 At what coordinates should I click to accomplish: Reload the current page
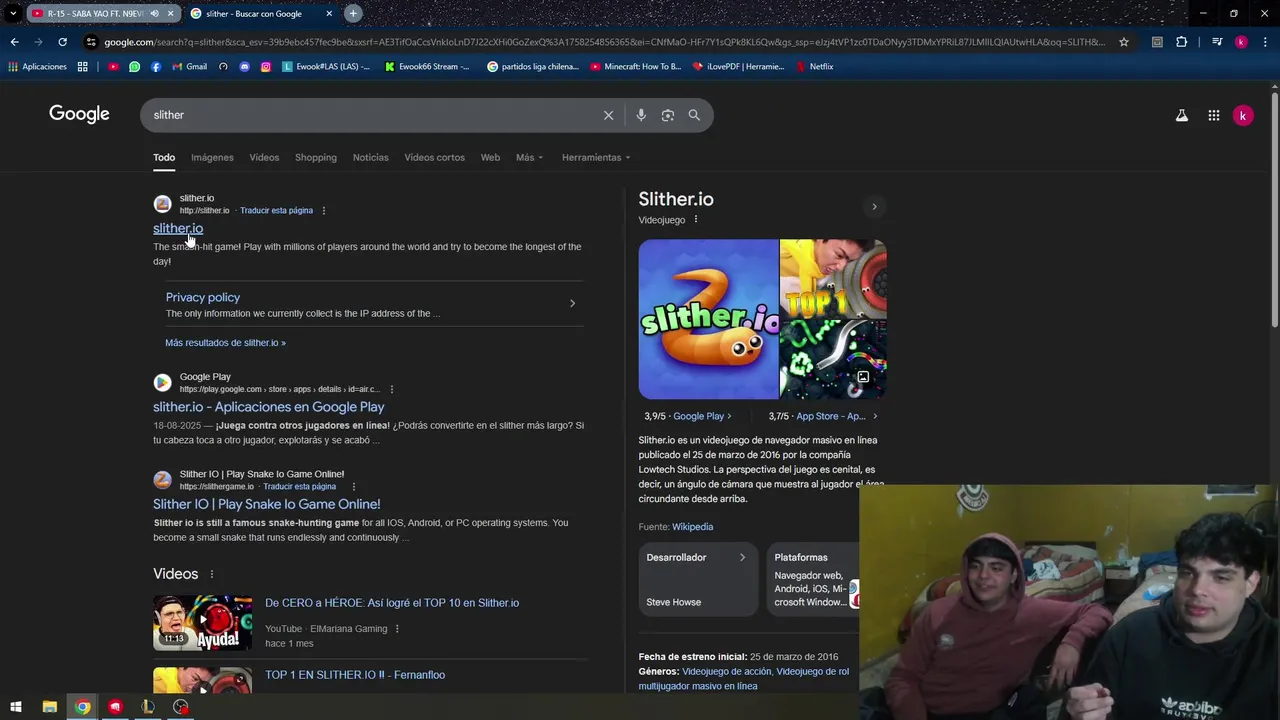coord(62,42)
